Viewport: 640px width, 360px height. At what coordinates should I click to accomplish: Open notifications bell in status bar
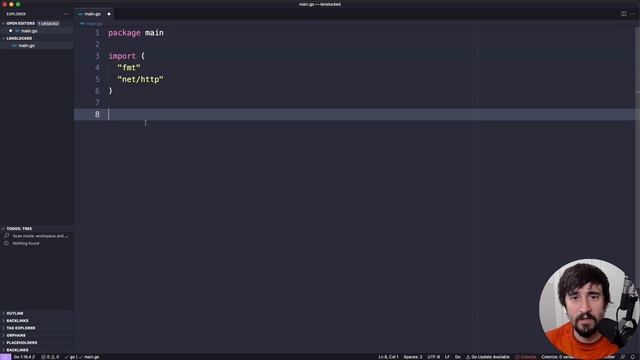point(633,357)
